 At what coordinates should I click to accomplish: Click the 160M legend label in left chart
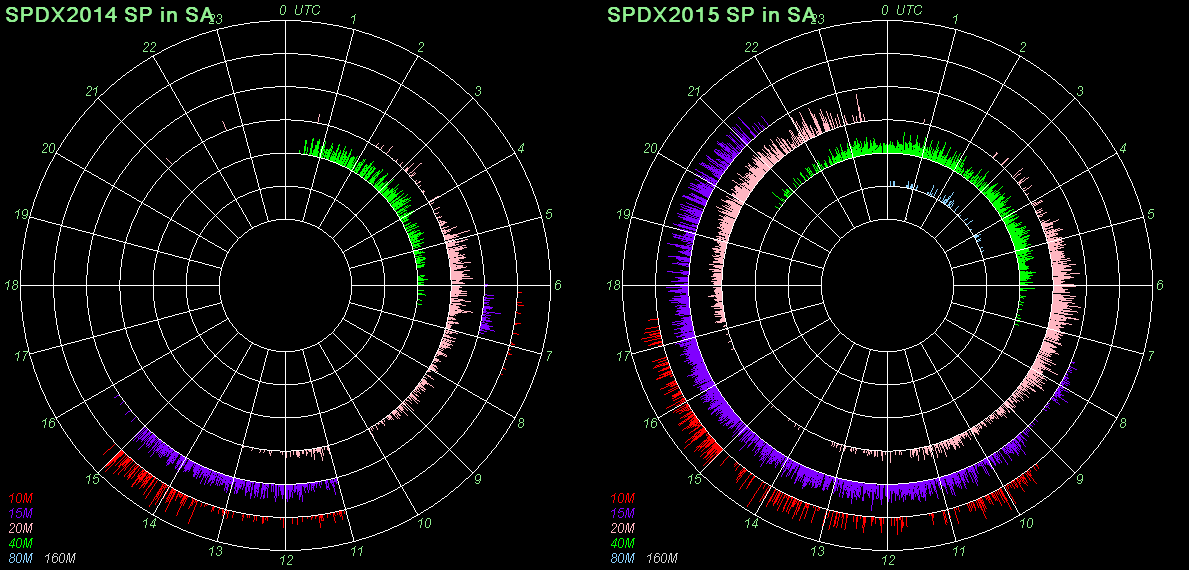[x=61, y=558]
